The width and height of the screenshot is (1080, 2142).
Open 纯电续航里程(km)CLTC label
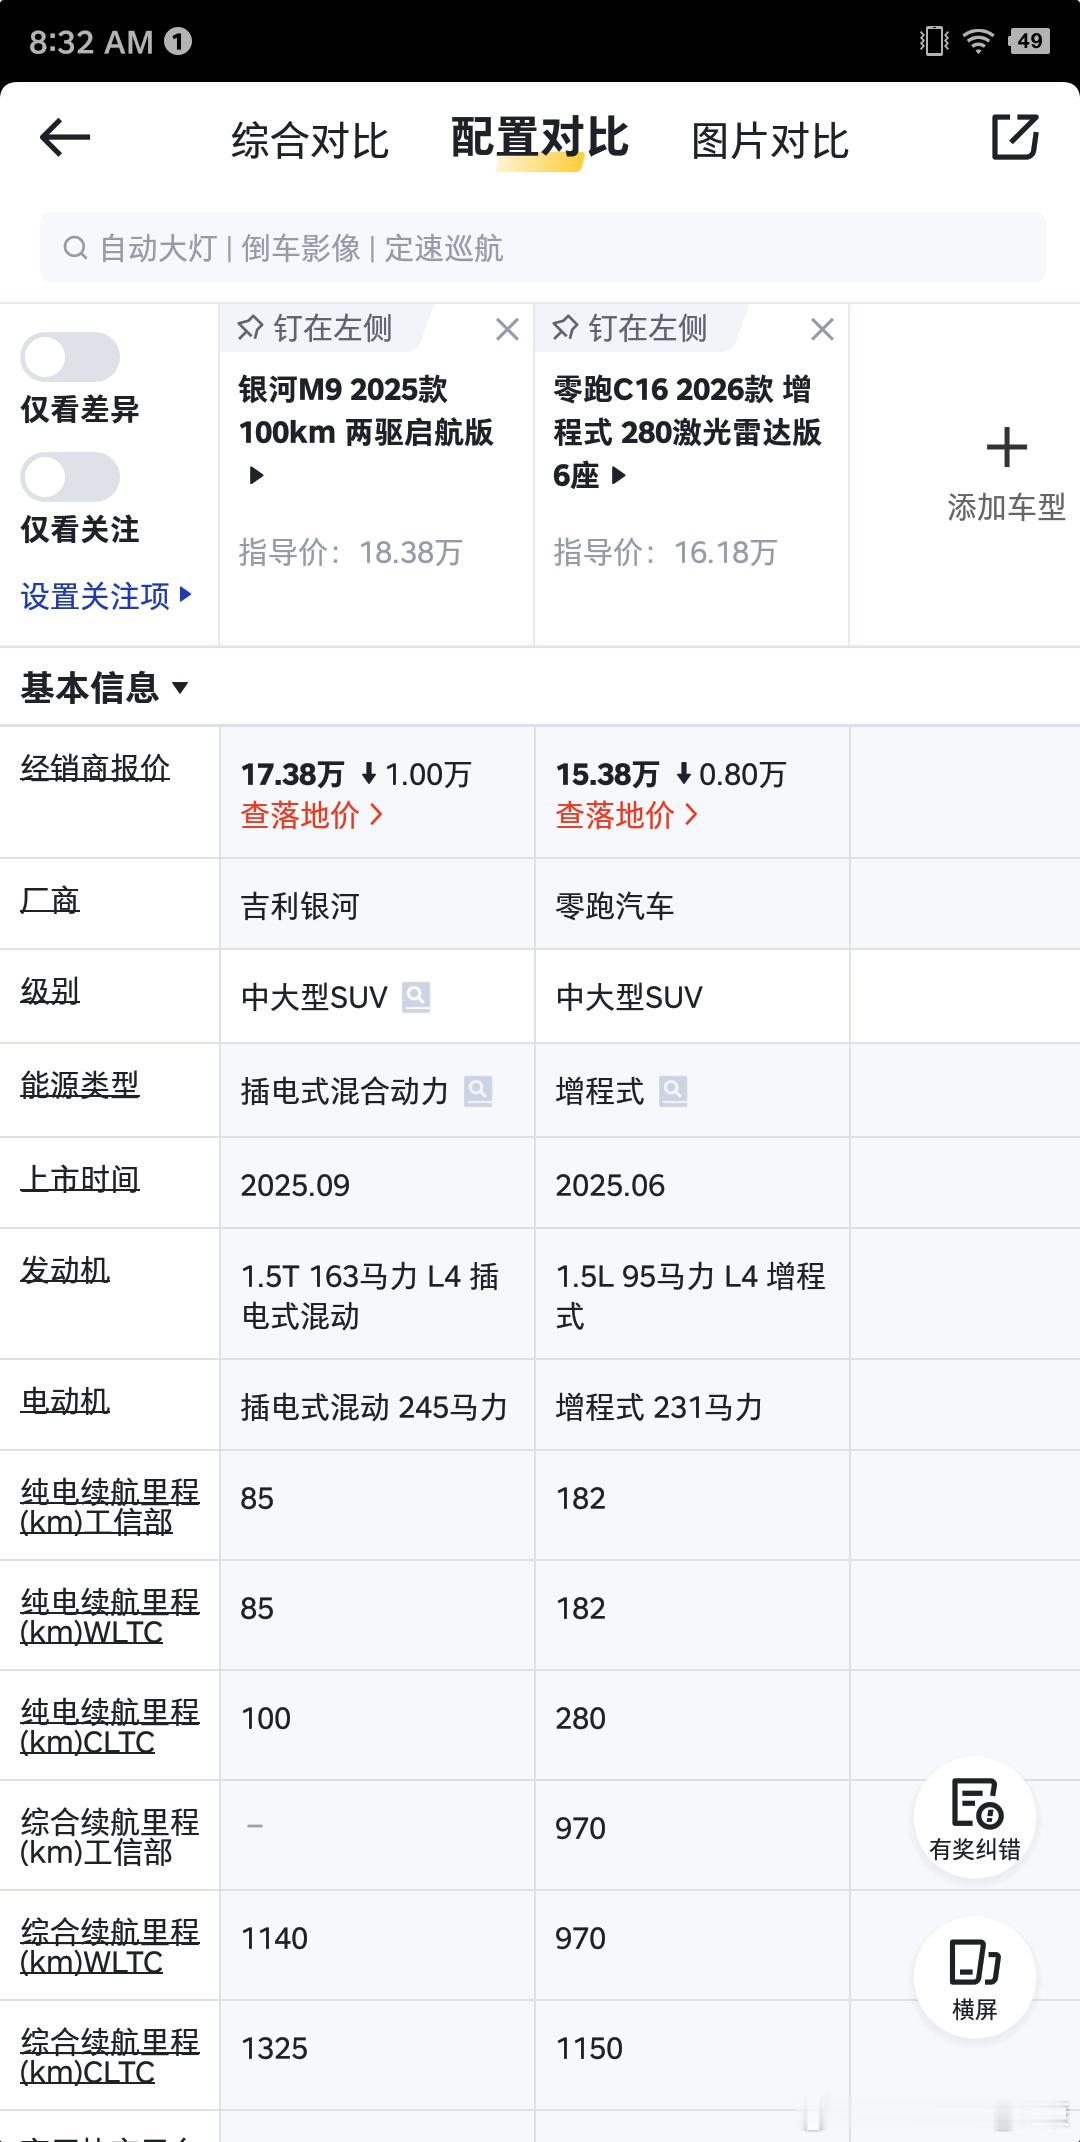[x=110, y=1726]
